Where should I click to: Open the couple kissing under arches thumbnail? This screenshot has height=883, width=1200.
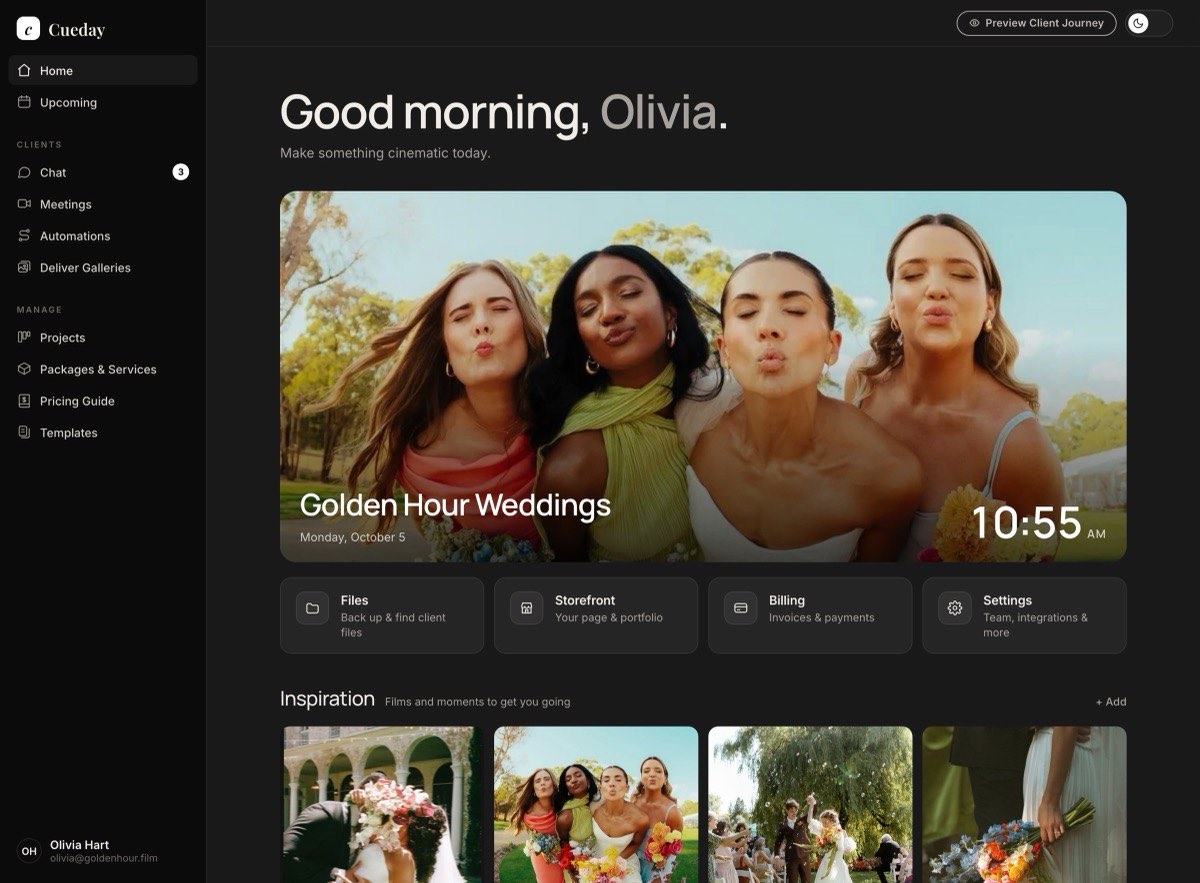tap(382, 804)
